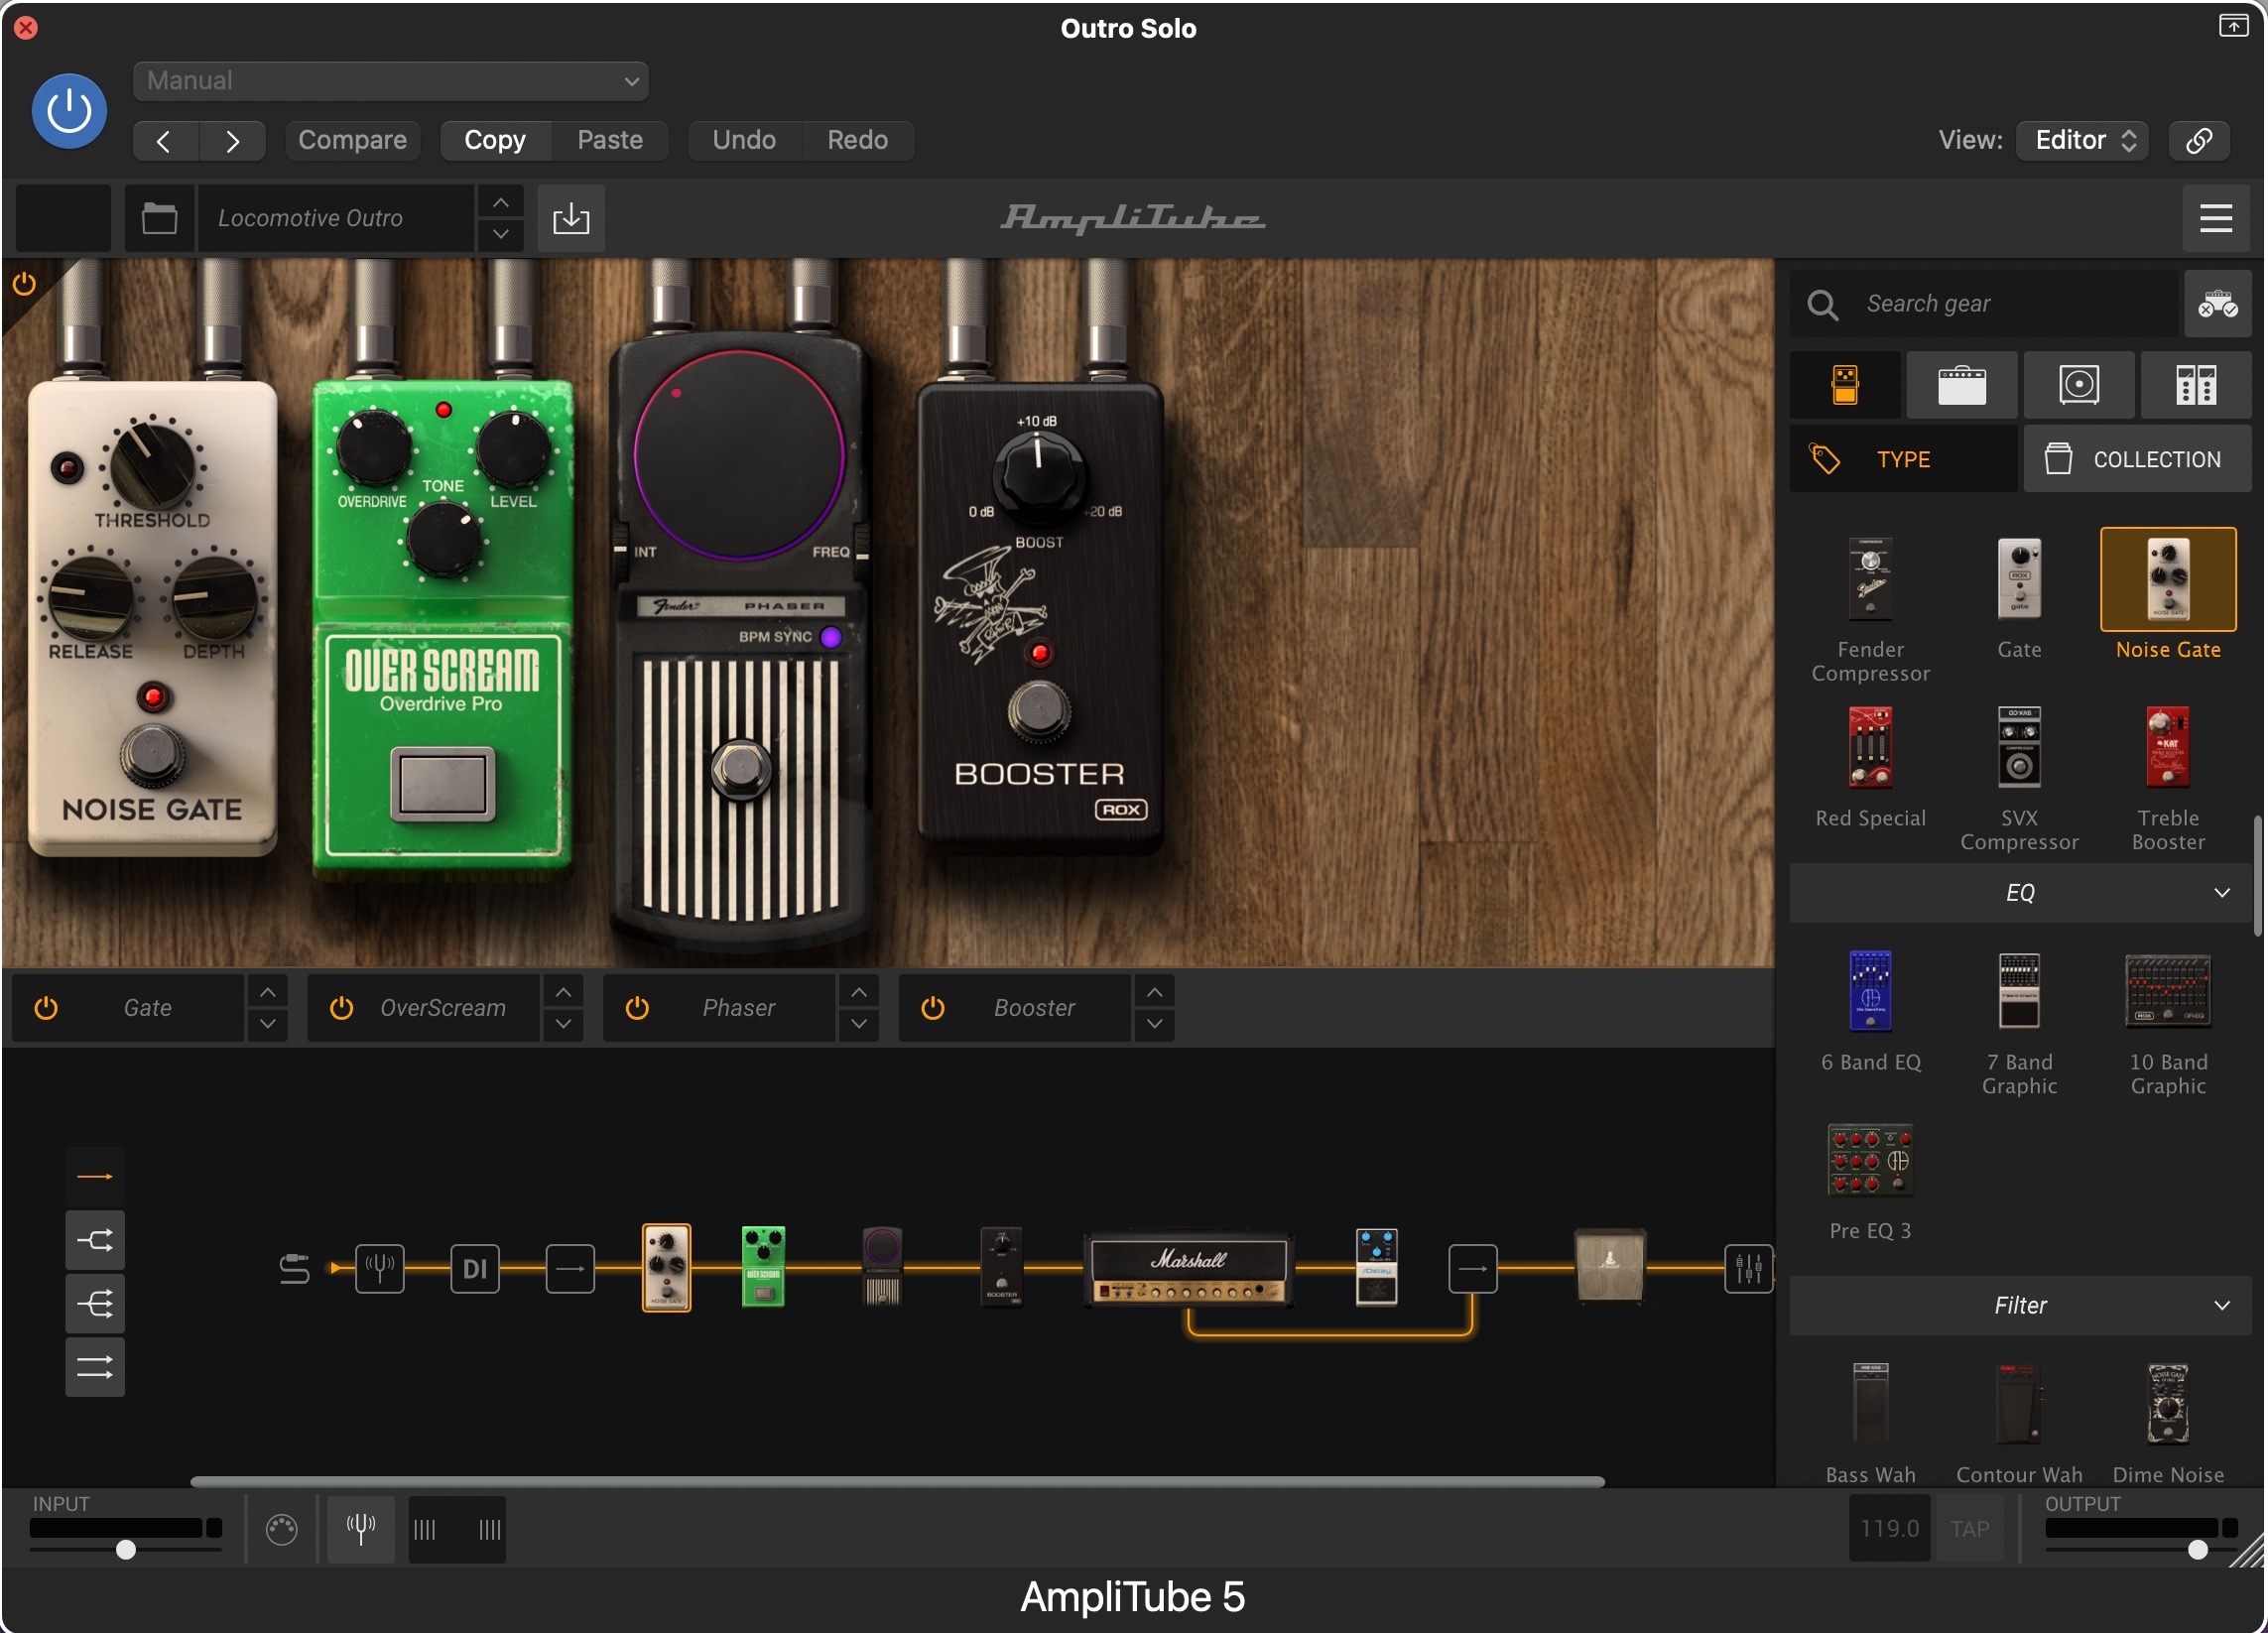Select the three-way split chain layout
The height and width of the screenshot is (1633, 2268).
pos(95,1304)
